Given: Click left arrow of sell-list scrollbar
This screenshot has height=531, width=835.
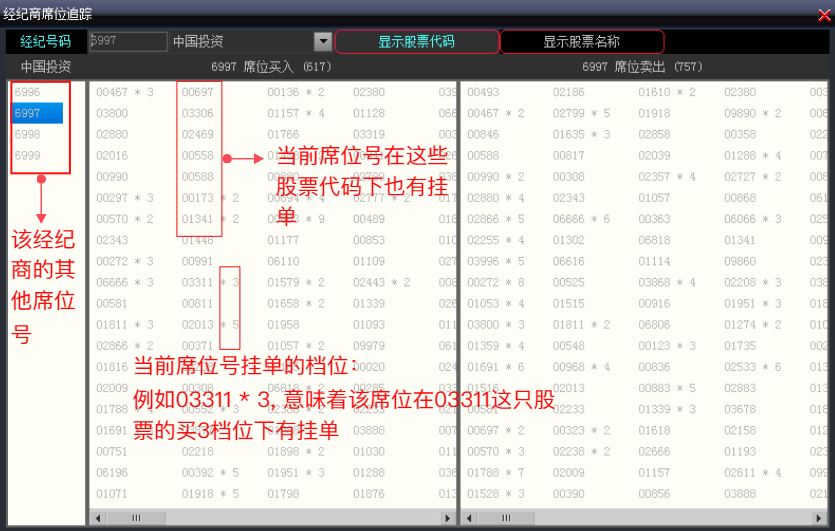Looking at the screenshot, I should (x=467, y=518).
